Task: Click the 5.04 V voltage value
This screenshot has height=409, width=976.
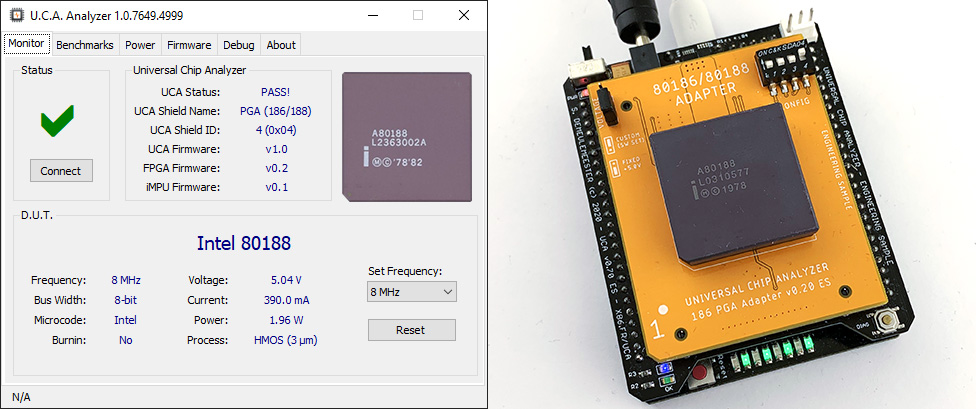Action: (286, 280)
